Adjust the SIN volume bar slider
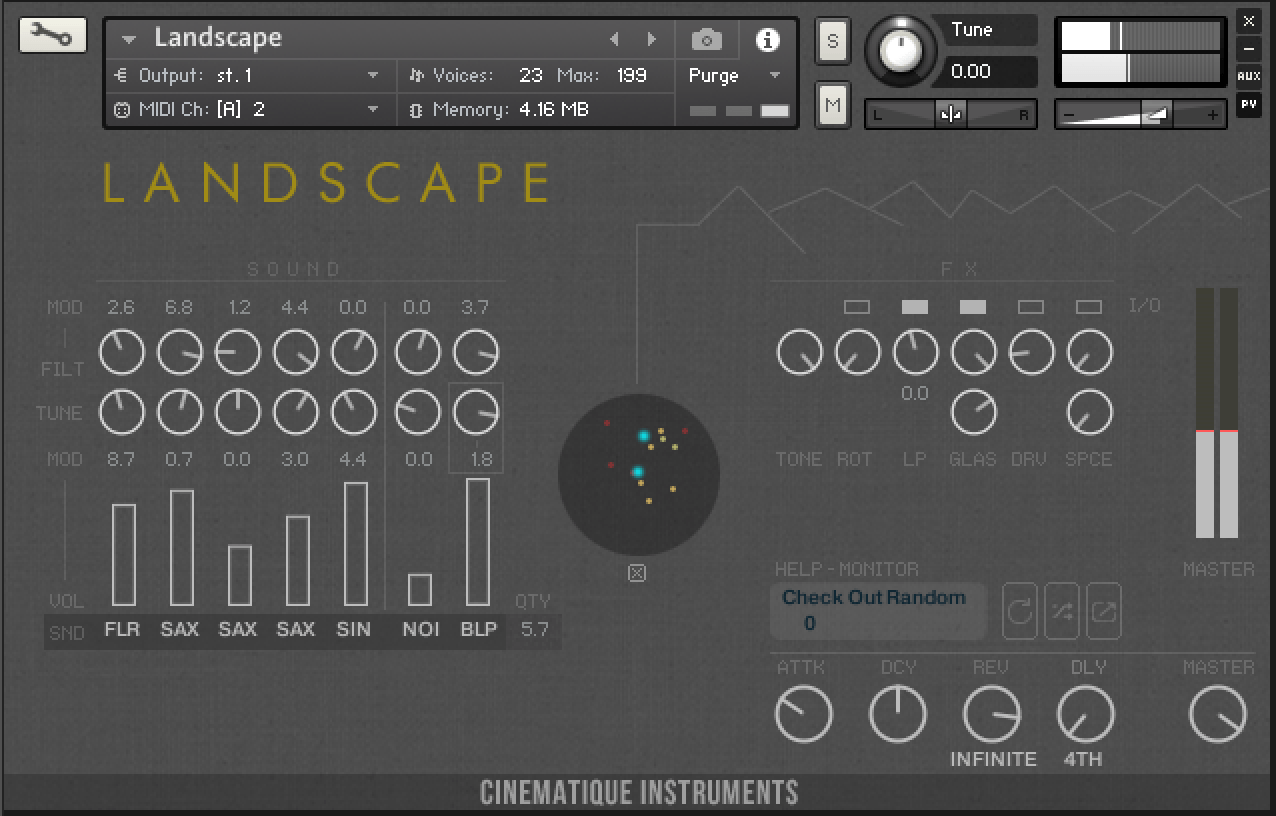Viewport: 1276px width, 816px height. point(355,544)
